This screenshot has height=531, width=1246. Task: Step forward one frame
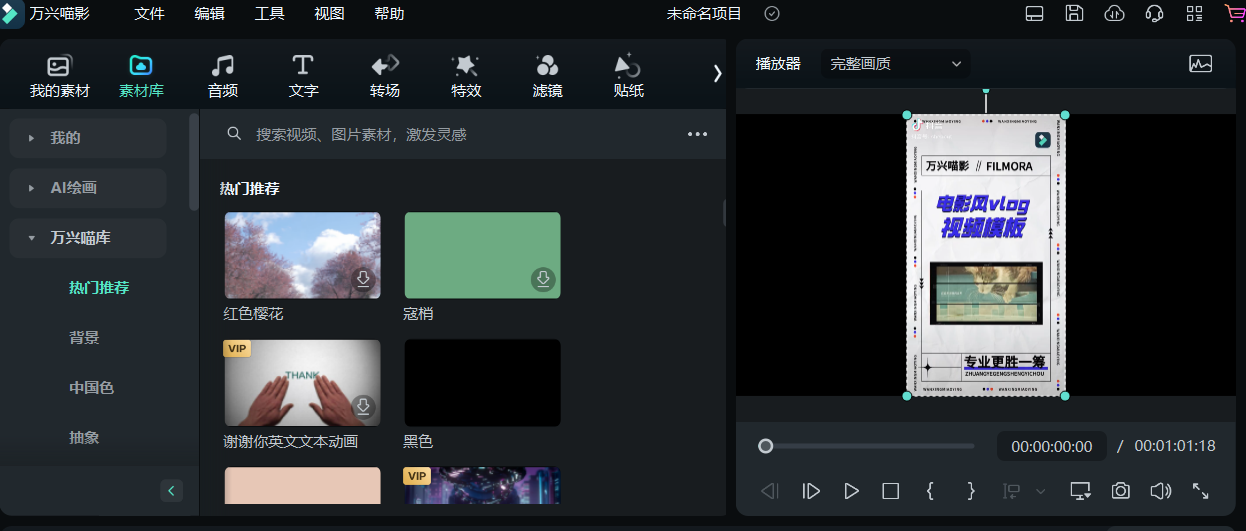[x=811, y=491]
